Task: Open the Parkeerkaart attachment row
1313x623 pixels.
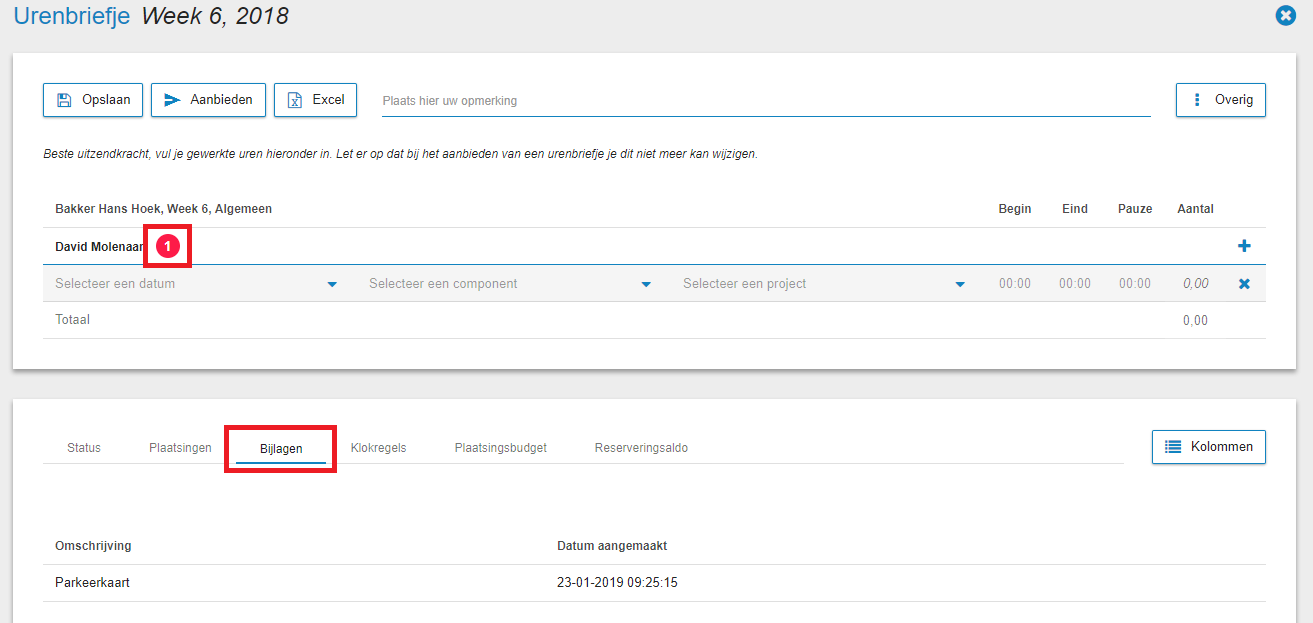Action: (x=93, y=583)
